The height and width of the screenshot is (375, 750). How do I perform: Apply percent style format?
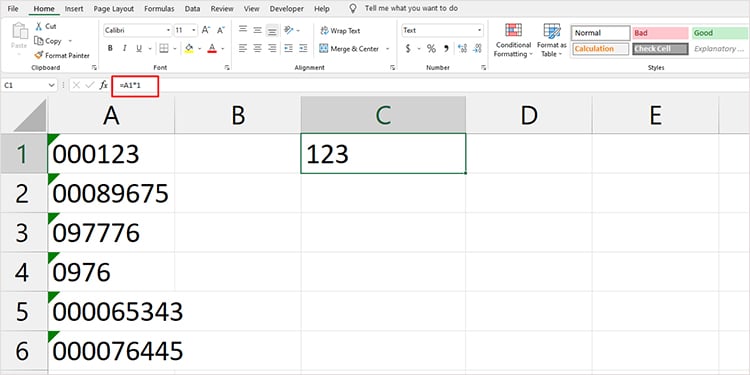[x=431, y=48]
